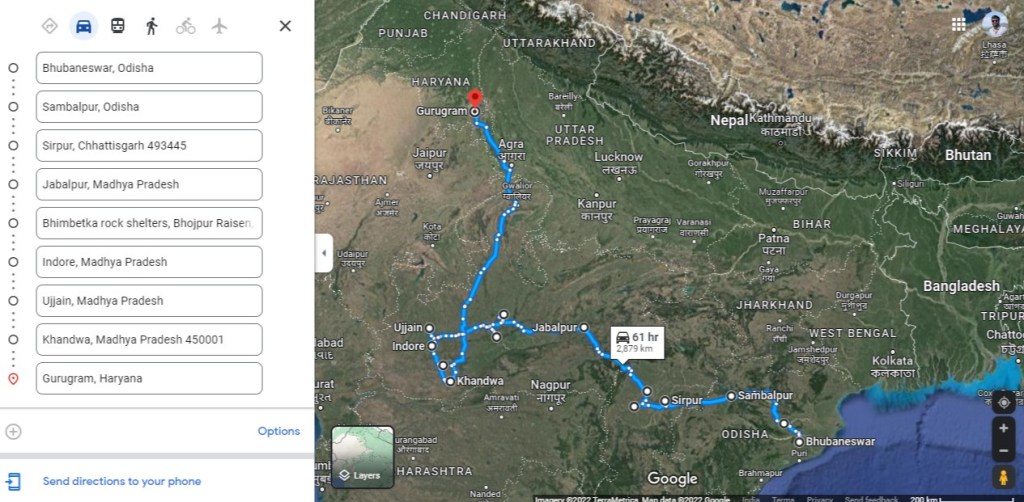Show your current location

click(1004, 403)
